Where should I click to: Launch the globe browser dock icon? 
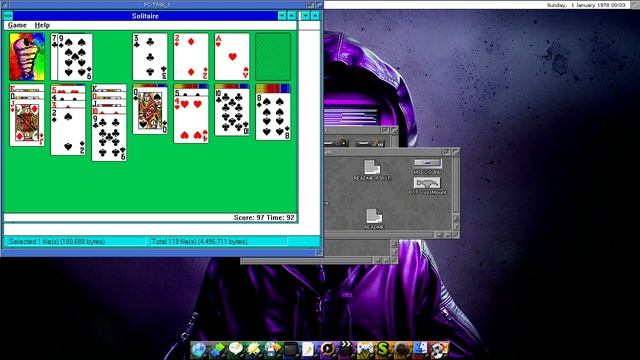point(199,350)
